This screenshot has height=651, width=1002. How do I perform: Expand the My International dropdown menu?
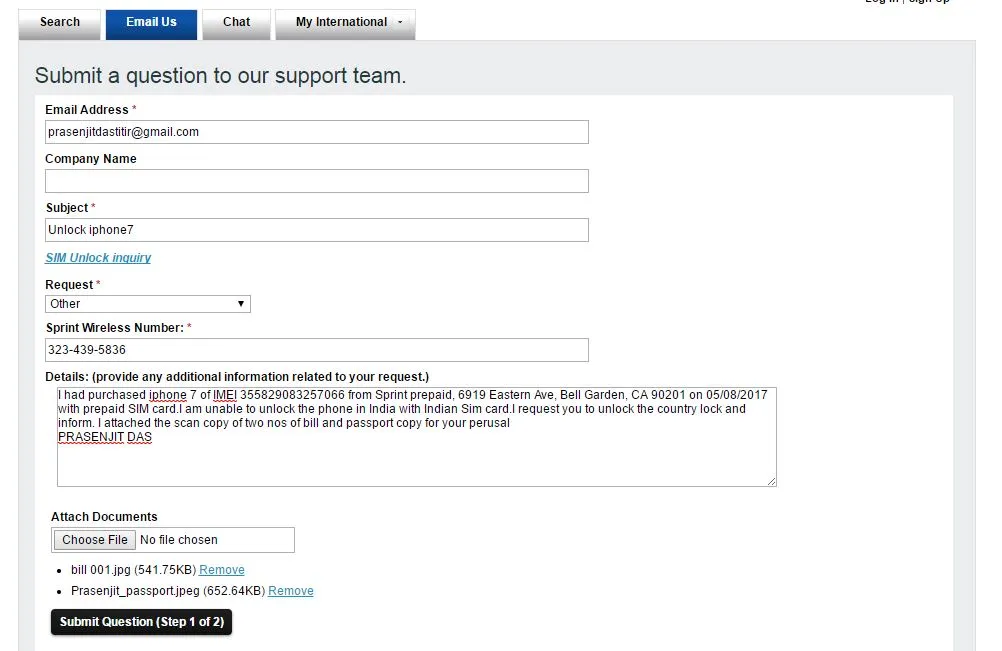pyautogui.click(x=345, y=23)
